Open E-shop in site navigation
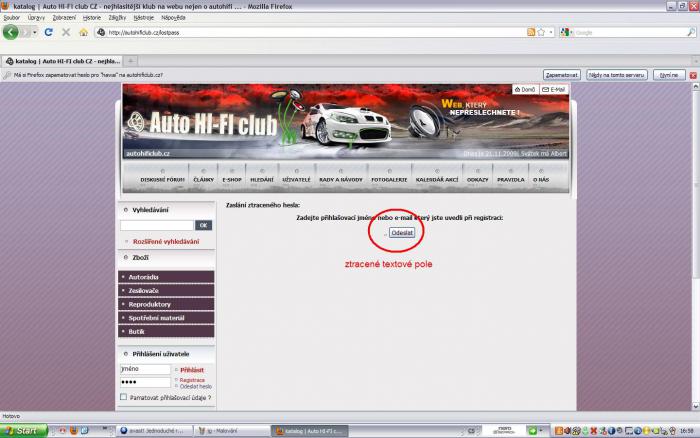This screenshot has width=700, height=438. click(x=232, y=177)
